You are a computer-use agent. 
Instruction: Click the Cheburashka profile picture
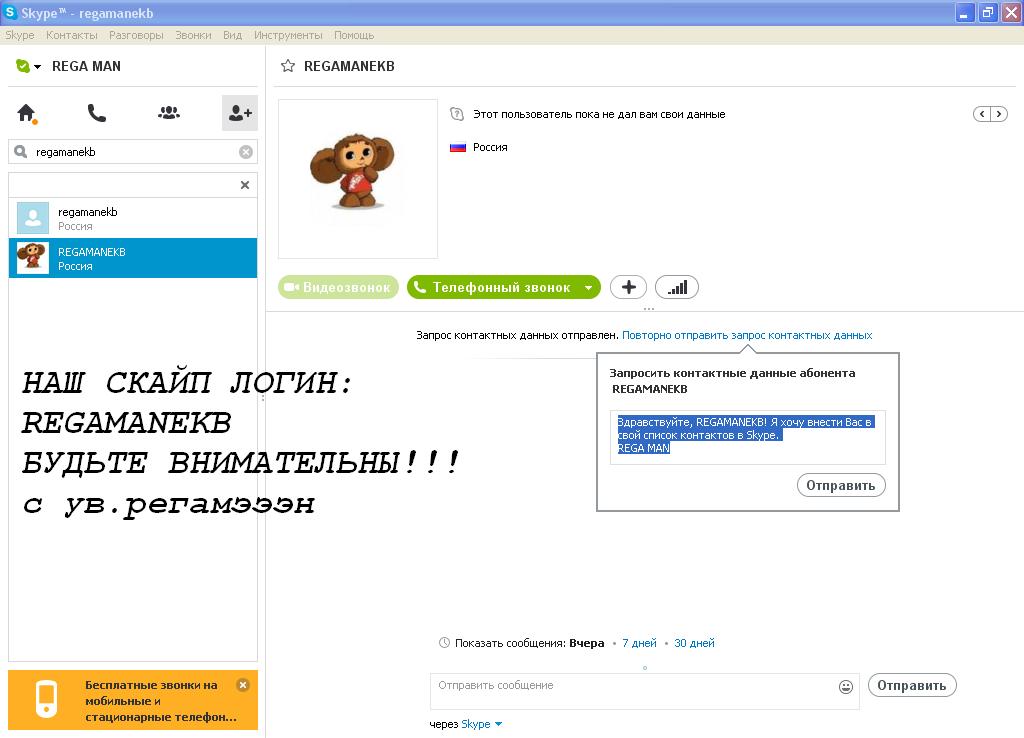(358, 178)
